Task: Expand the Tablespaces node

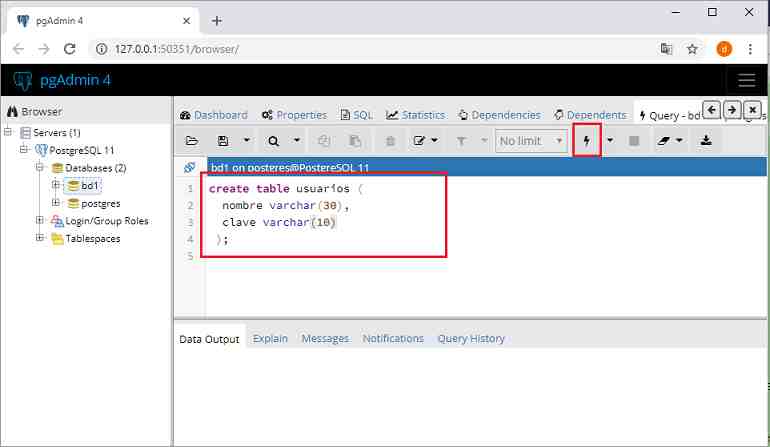Action: [40, 238]
